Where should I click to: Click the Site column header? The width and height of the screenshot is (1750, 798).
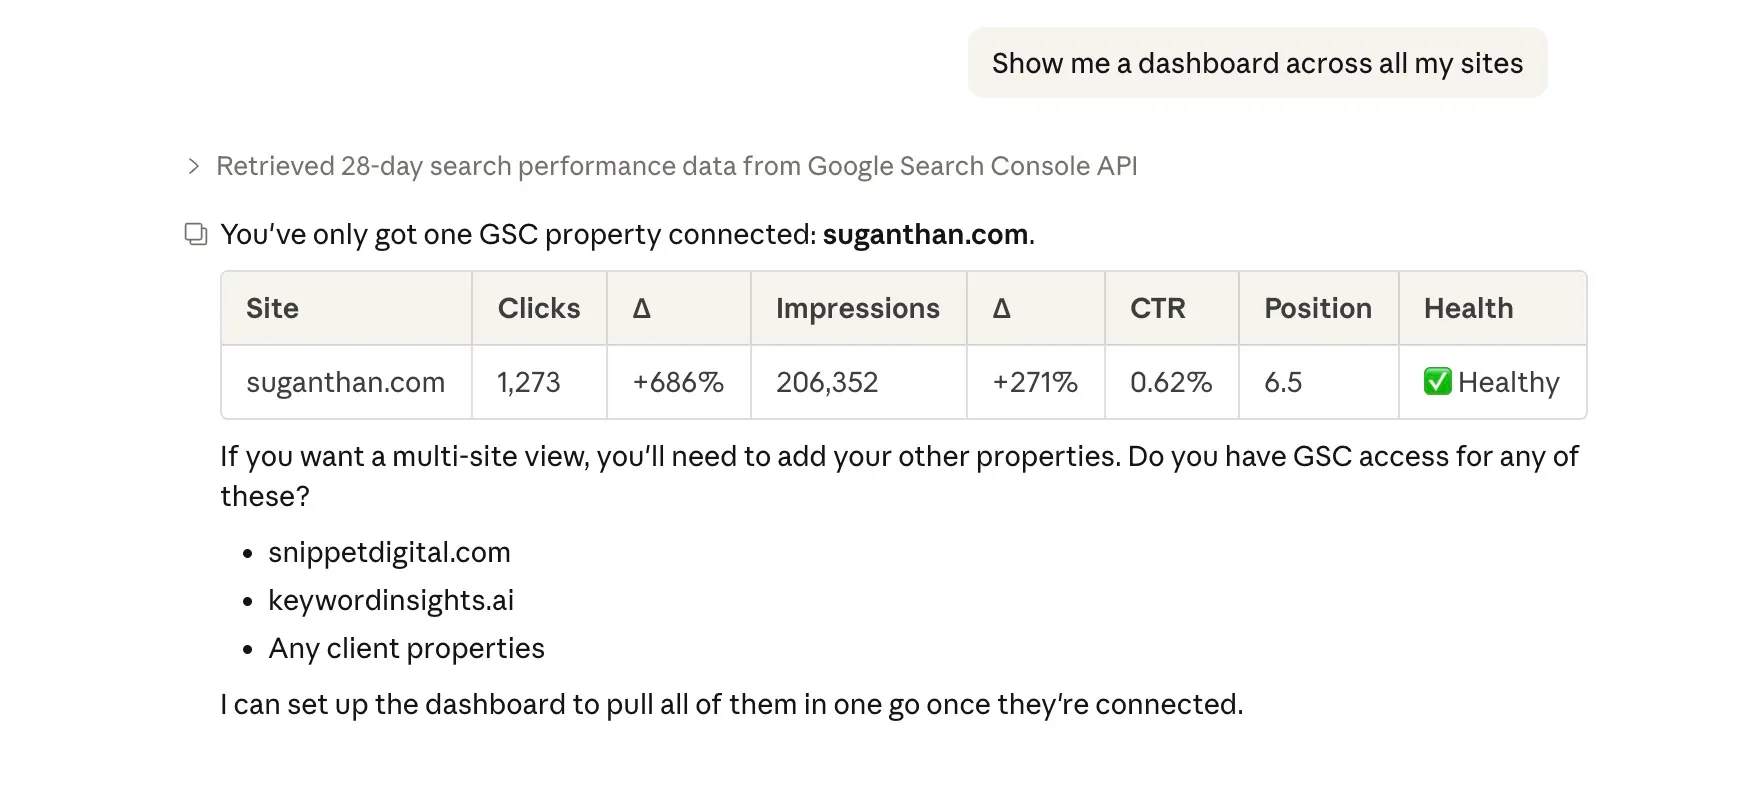pyautogui.click(x=272, y=308)
